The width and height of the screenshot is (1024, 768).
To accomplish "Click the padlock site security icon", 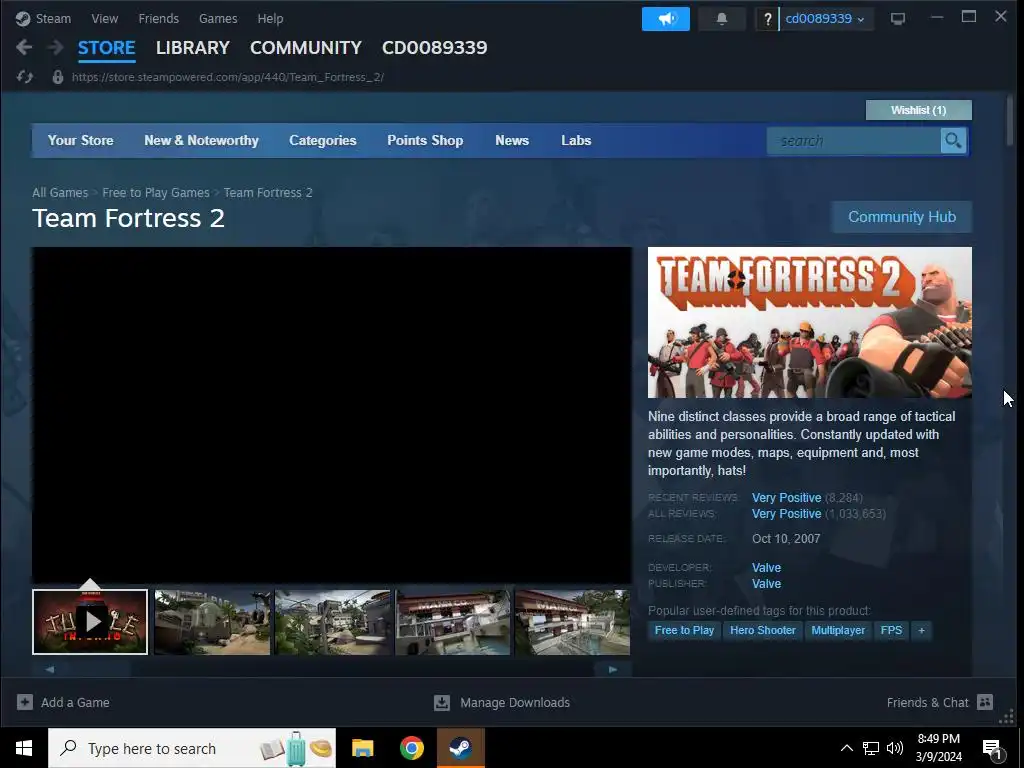I will click(57, 77).
